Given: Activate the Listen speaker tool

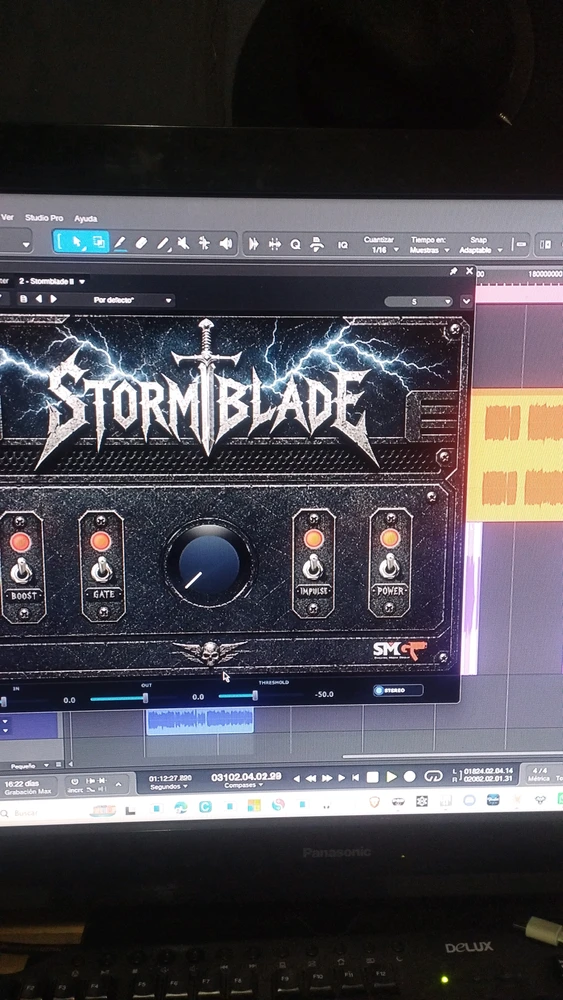Looking at the screenshot, I should [x=226, y=243].
